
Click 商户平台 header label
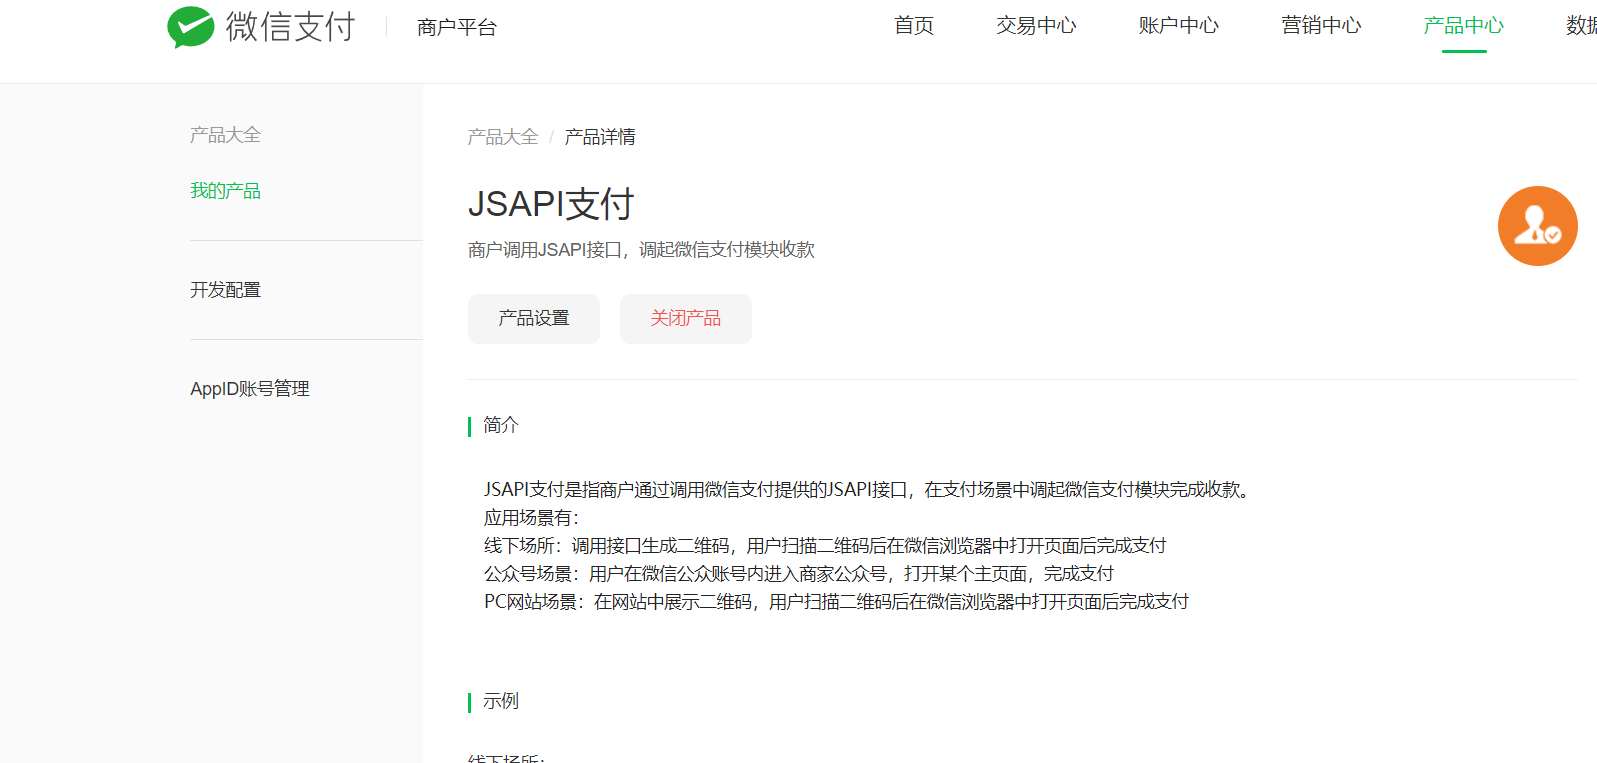[457, 27]
